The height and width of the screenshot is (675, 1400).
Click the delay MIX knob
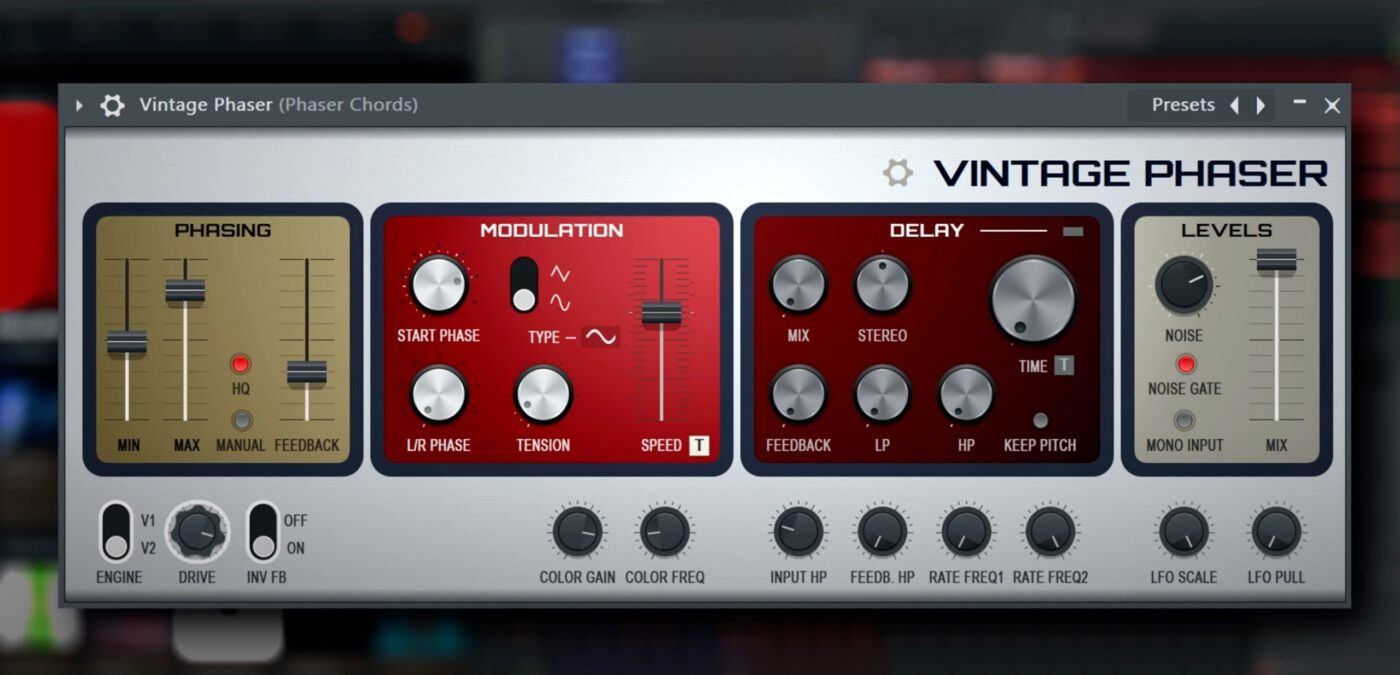click(x=798, y=284)
